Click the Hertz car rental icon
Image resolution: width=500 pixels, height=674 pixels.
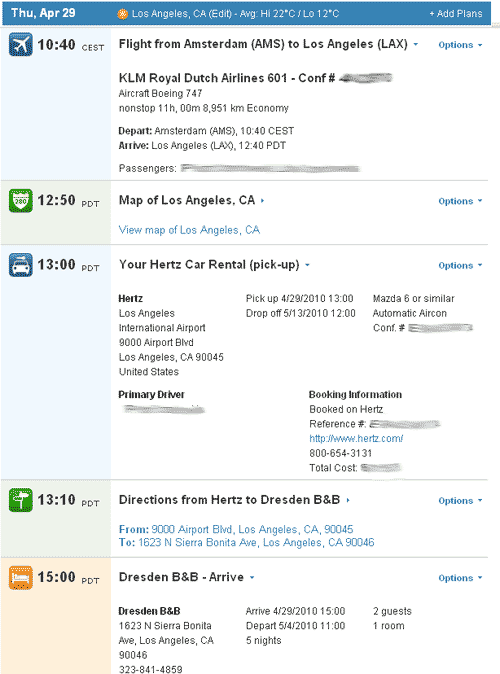[x=21, y=265]
